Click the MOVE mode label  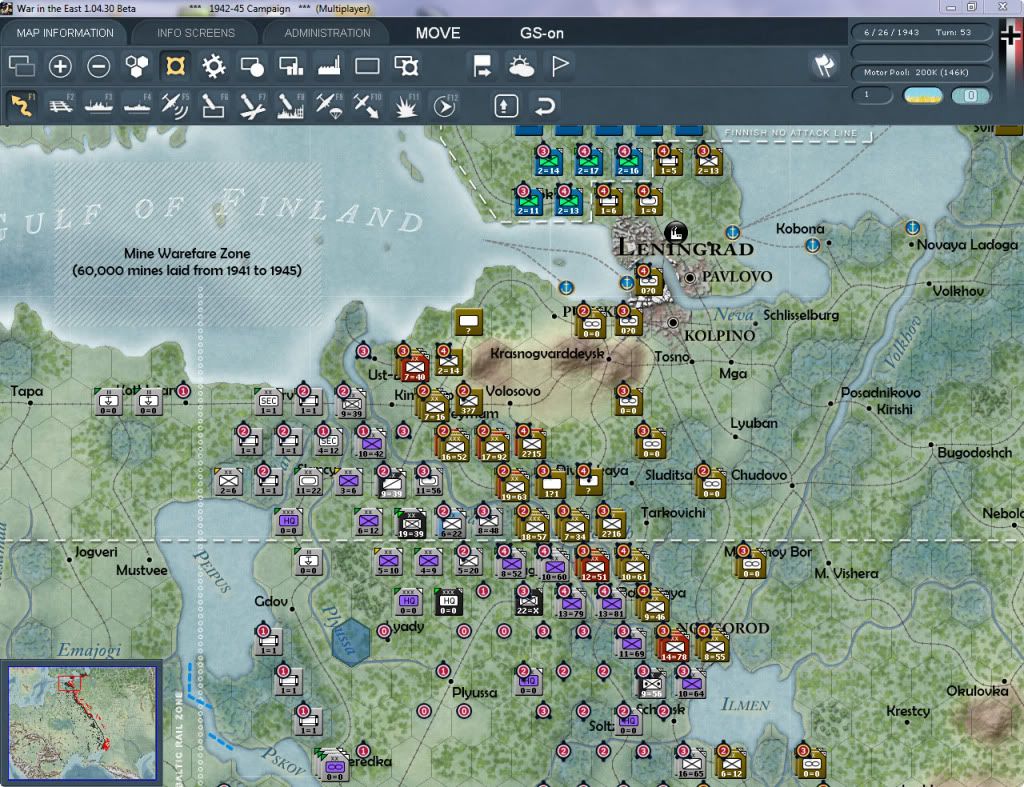(x=438, y=33)
